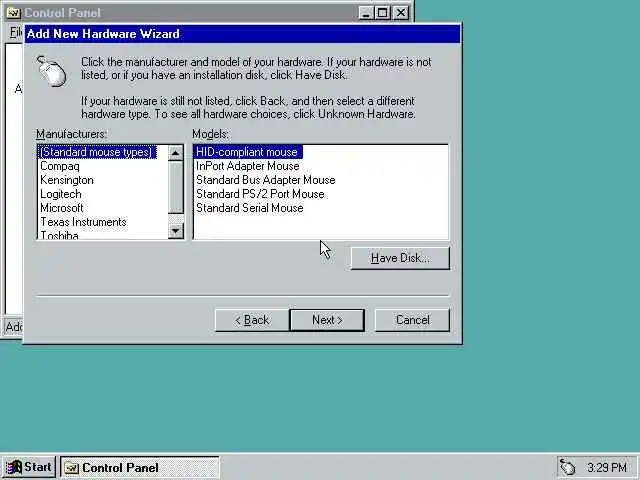Choose Texas Instruments manufacturer

(x=83, y=222)
